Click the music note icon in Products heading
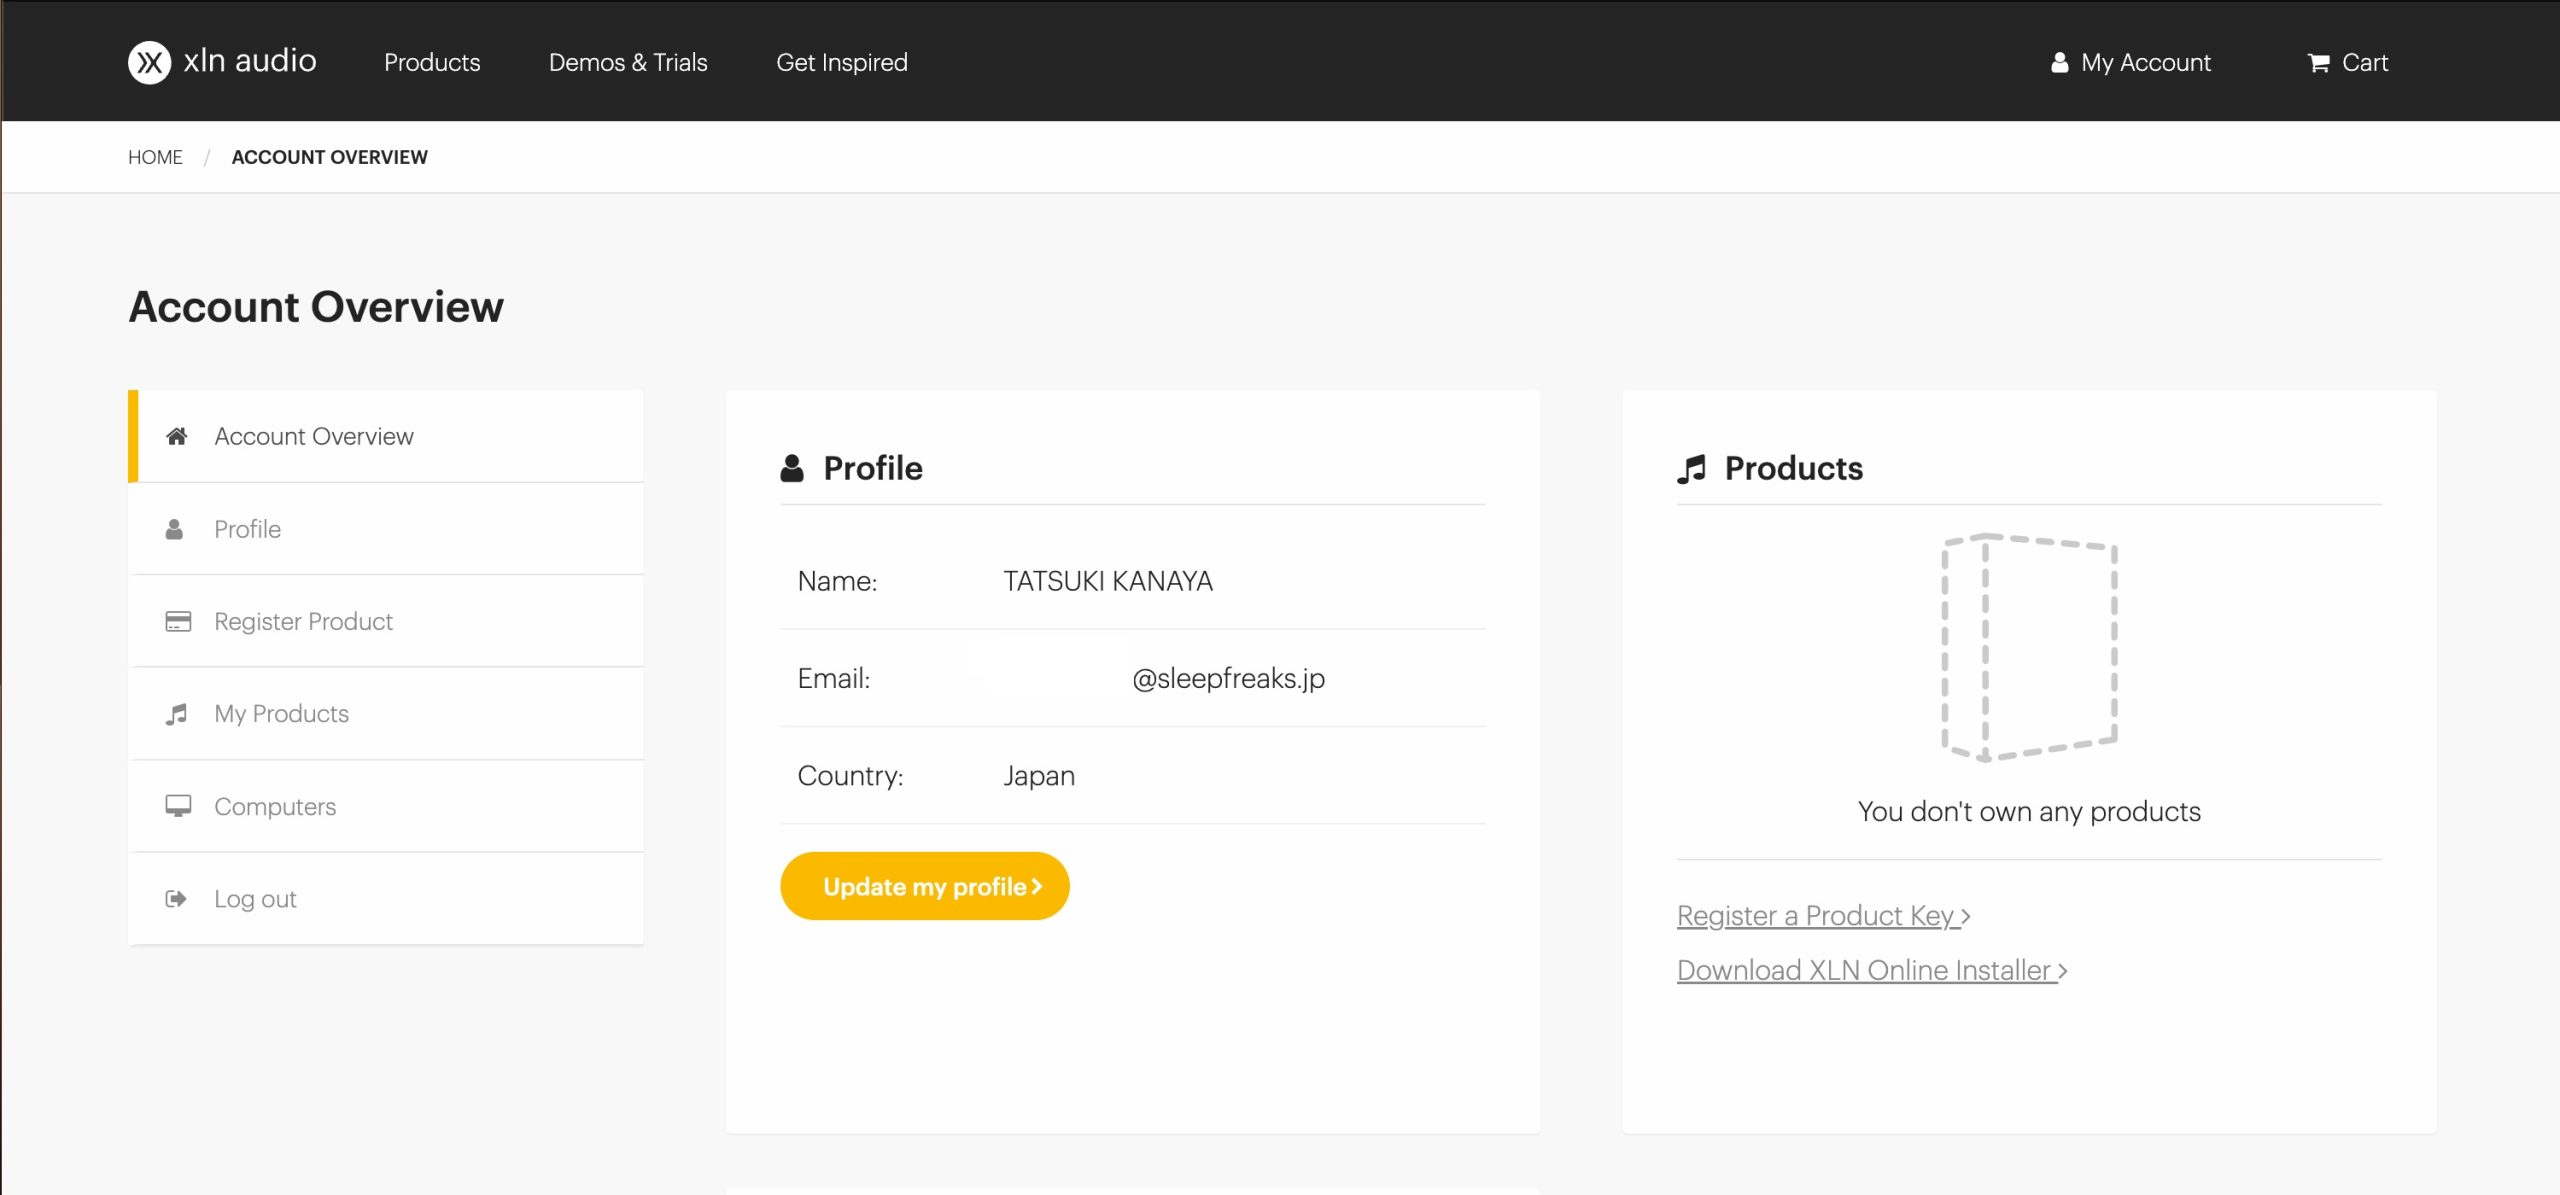Image resolution: width=2560 pixels, height=1195 pixels. point(1691,468)
